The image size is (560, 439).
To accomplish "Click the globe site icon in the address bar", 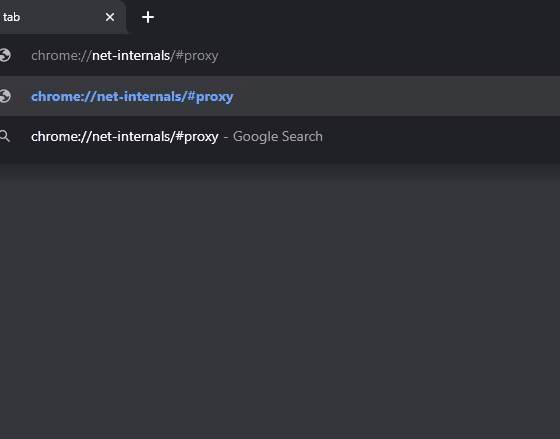I will point(5,55).
